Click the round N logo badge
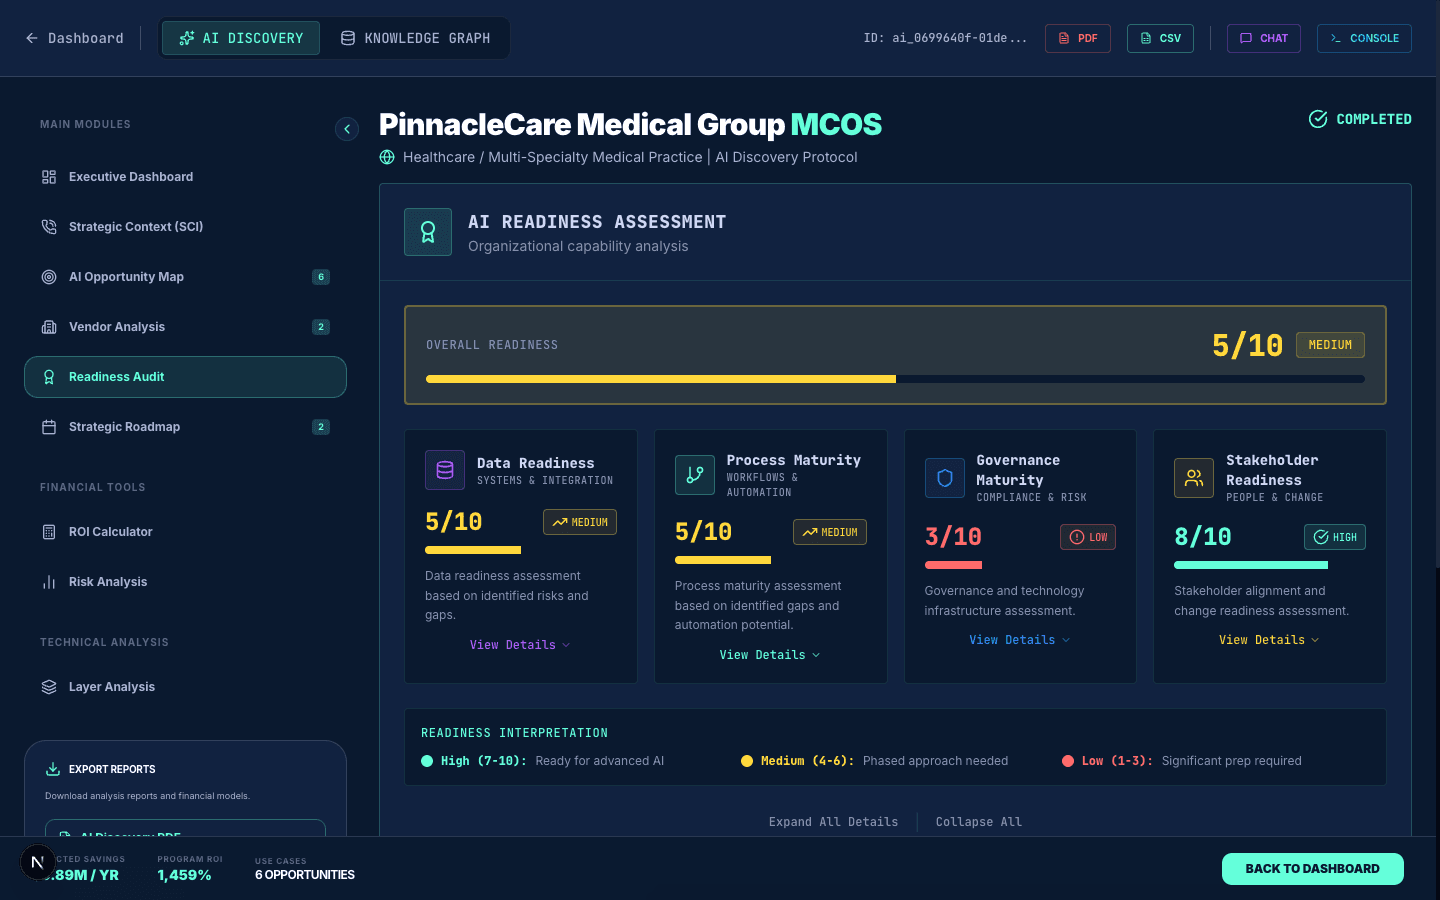1440x900 pixels. (38, 862)
